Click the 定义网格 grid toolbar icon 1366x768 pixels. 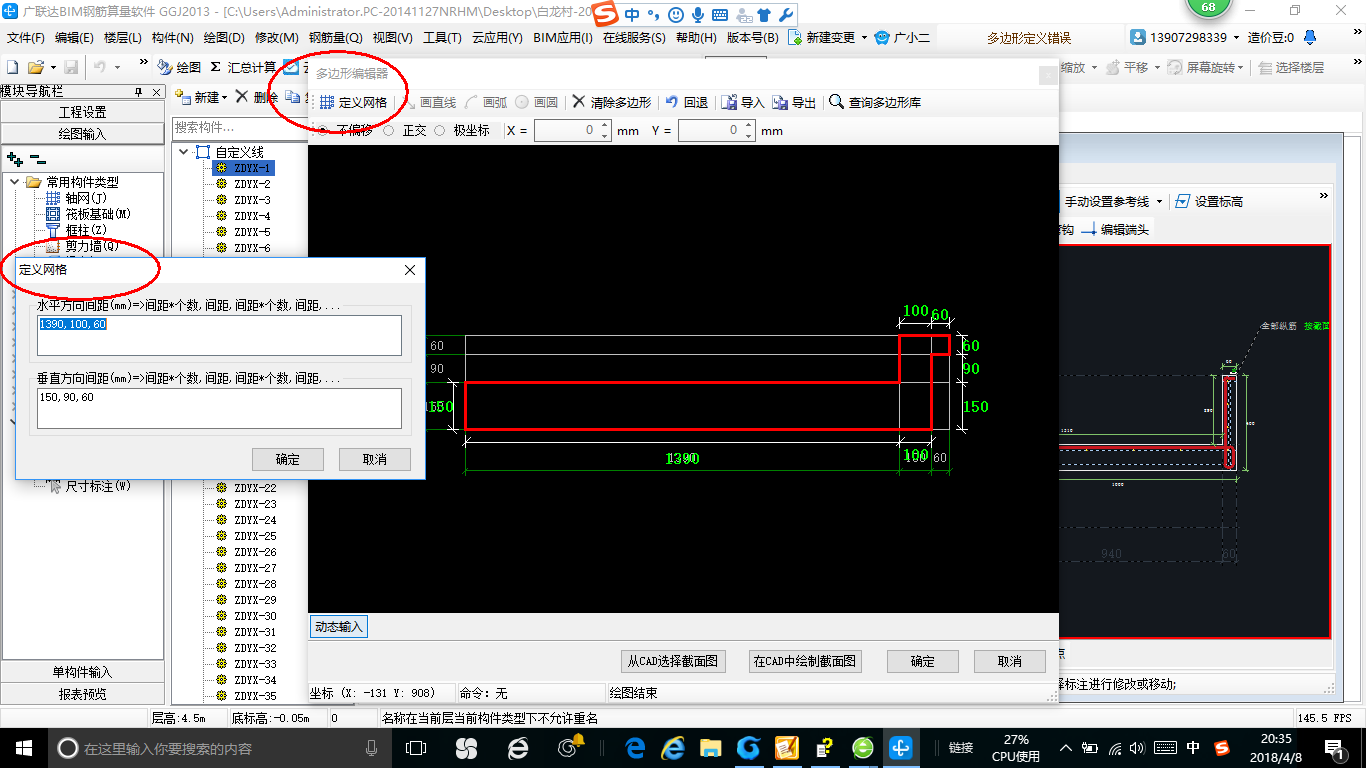[x=327, y=102]
